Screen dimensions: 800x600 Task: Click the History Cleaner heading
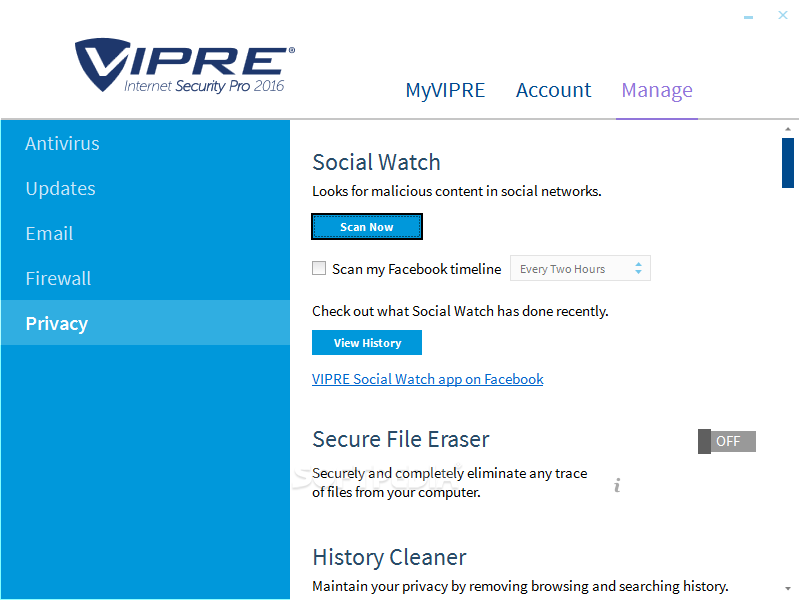coord(389,557)
